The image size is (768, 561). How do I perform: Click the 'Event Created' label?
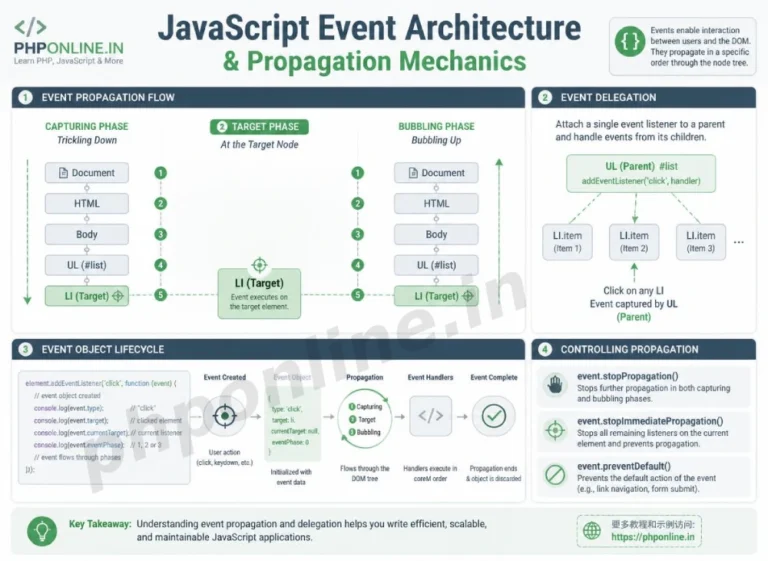pyautogui.click(x=225, y=377)
